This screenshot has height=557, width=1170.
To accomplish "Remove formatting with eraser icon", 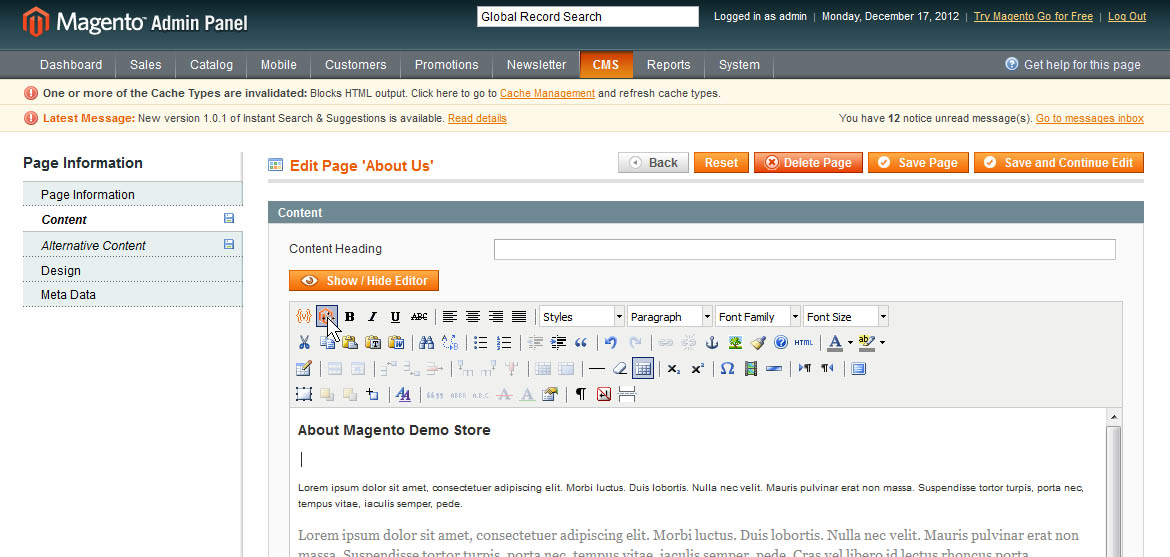I will pyautogui.click(x=619, y=369).
